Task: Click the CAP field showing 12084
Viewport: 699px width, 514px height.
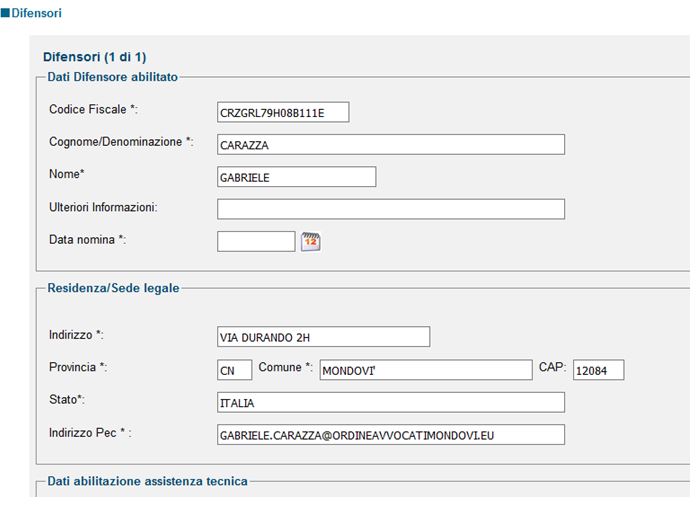Action: (599, 370)
